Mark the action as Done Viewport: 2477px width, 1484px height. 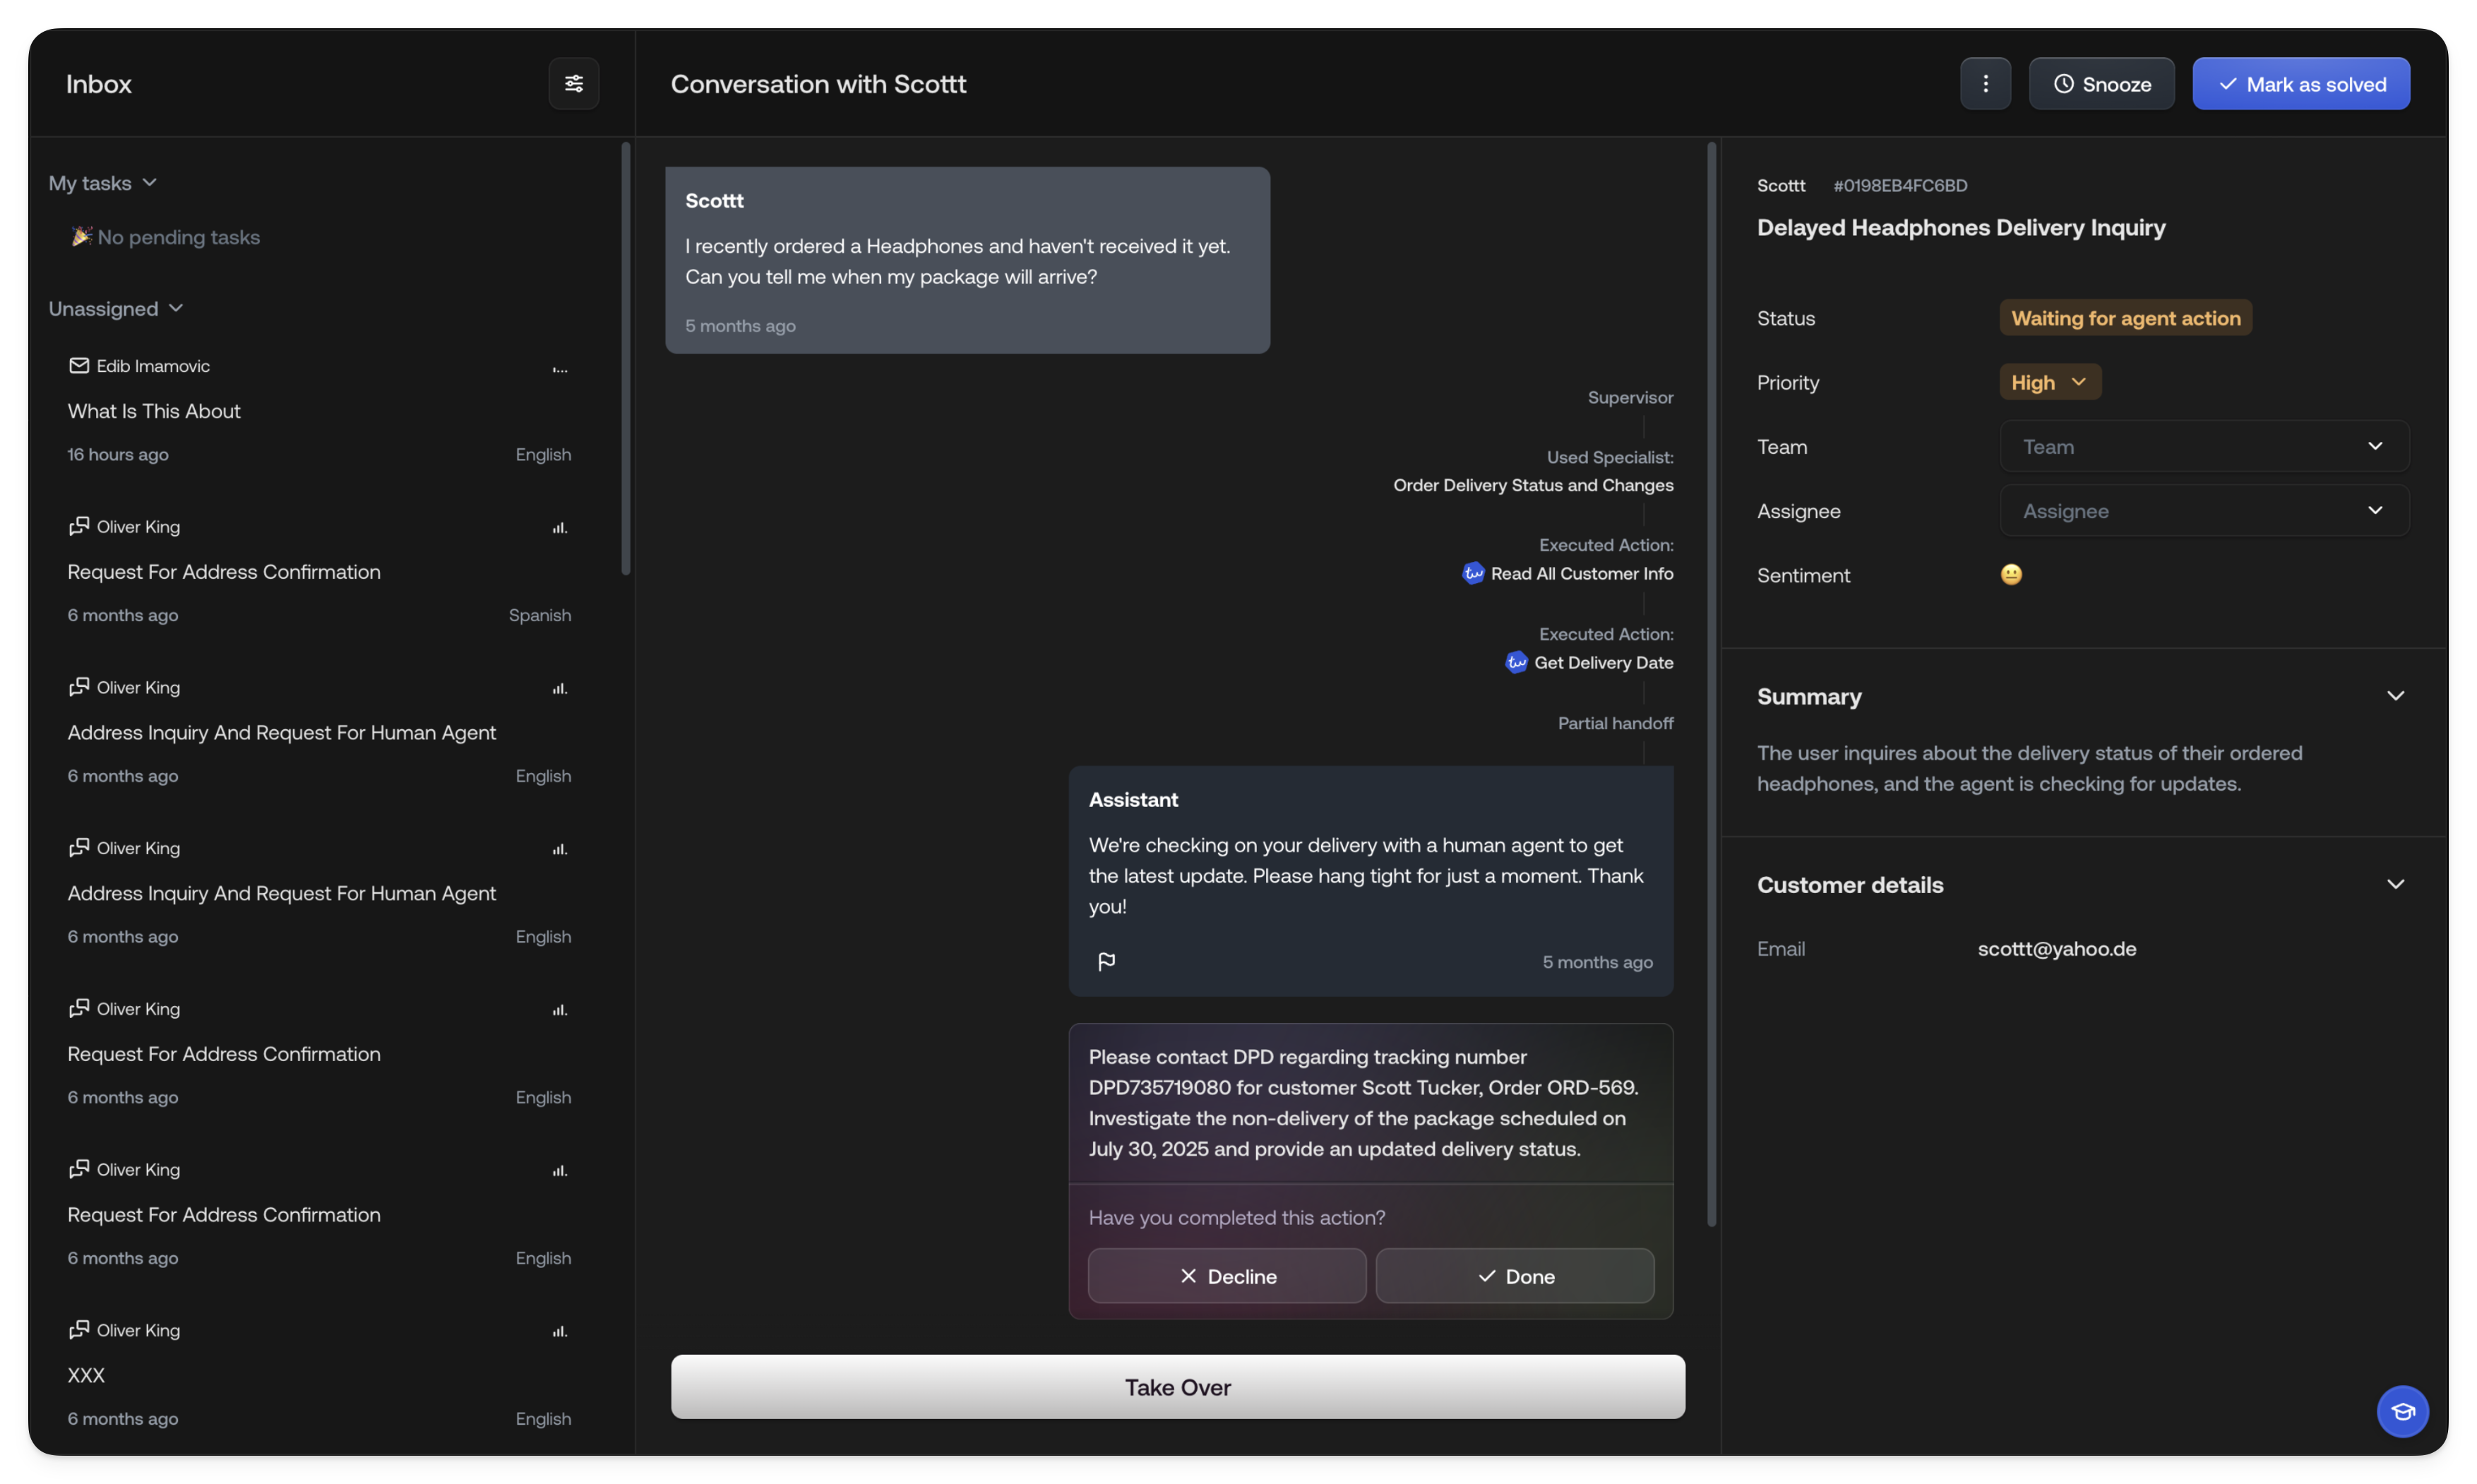[x=1515, y=1276]
